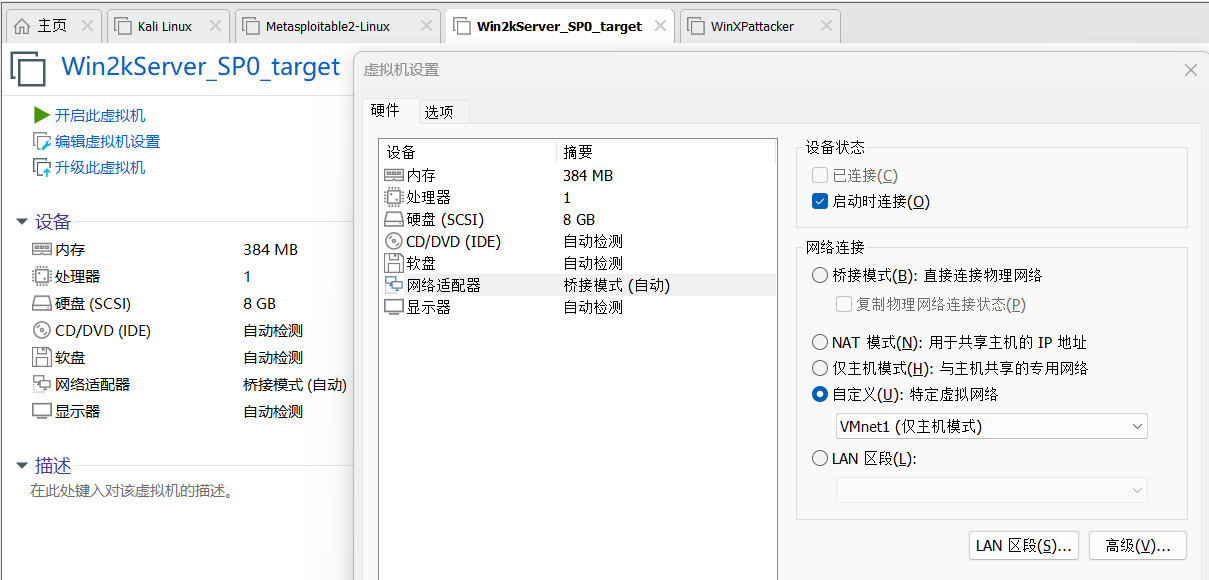The height and width of the screenshot is (580, 1209).
Task: Close the 主页 tab
Action: 87,26
